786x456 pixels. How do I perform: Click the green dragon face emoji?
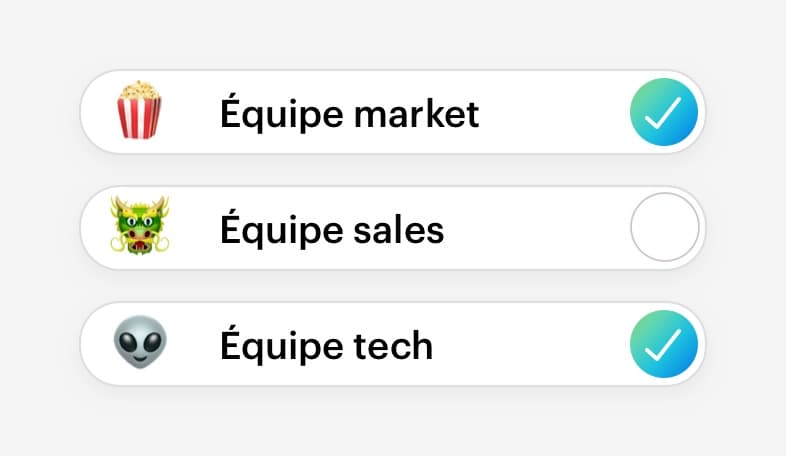coord(140,225)
